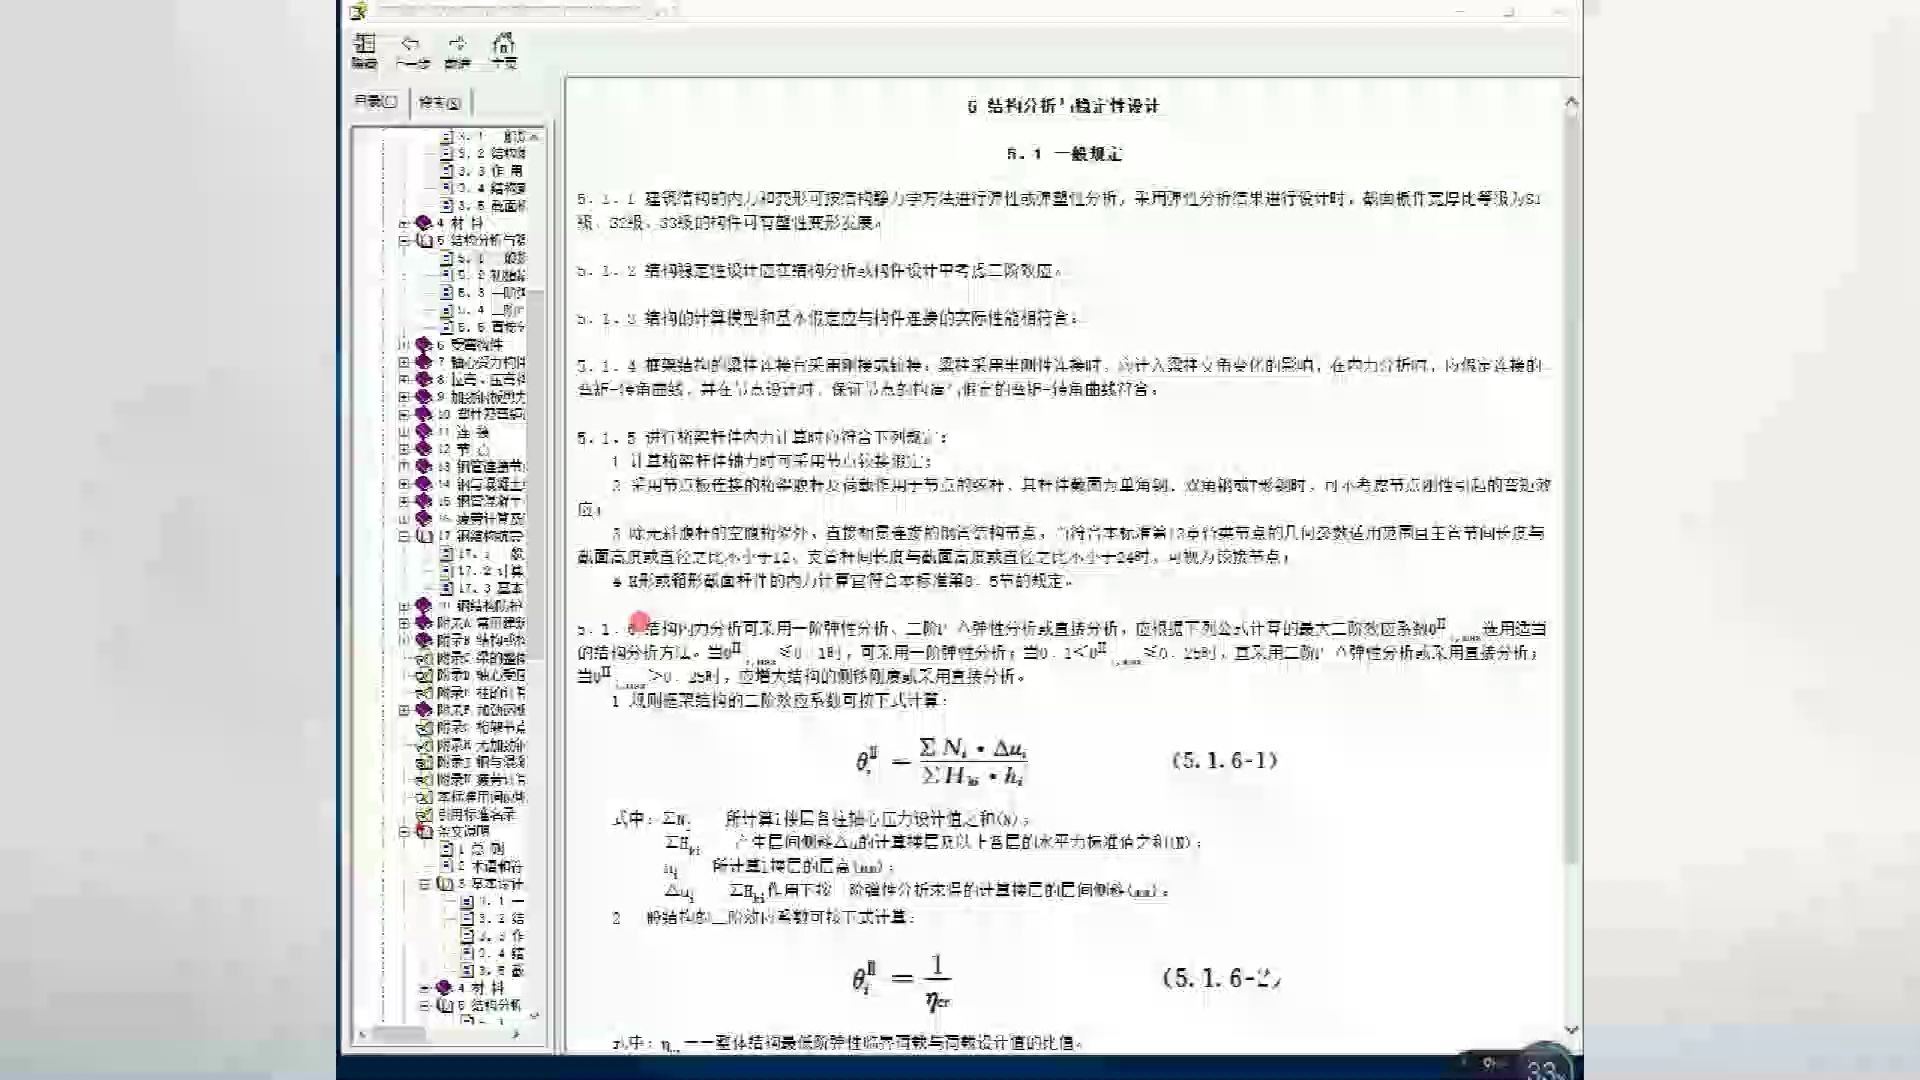
Task: Open 附录H 无加劲 tree entry
Action: pyautogui.click(x=481, y=745)
